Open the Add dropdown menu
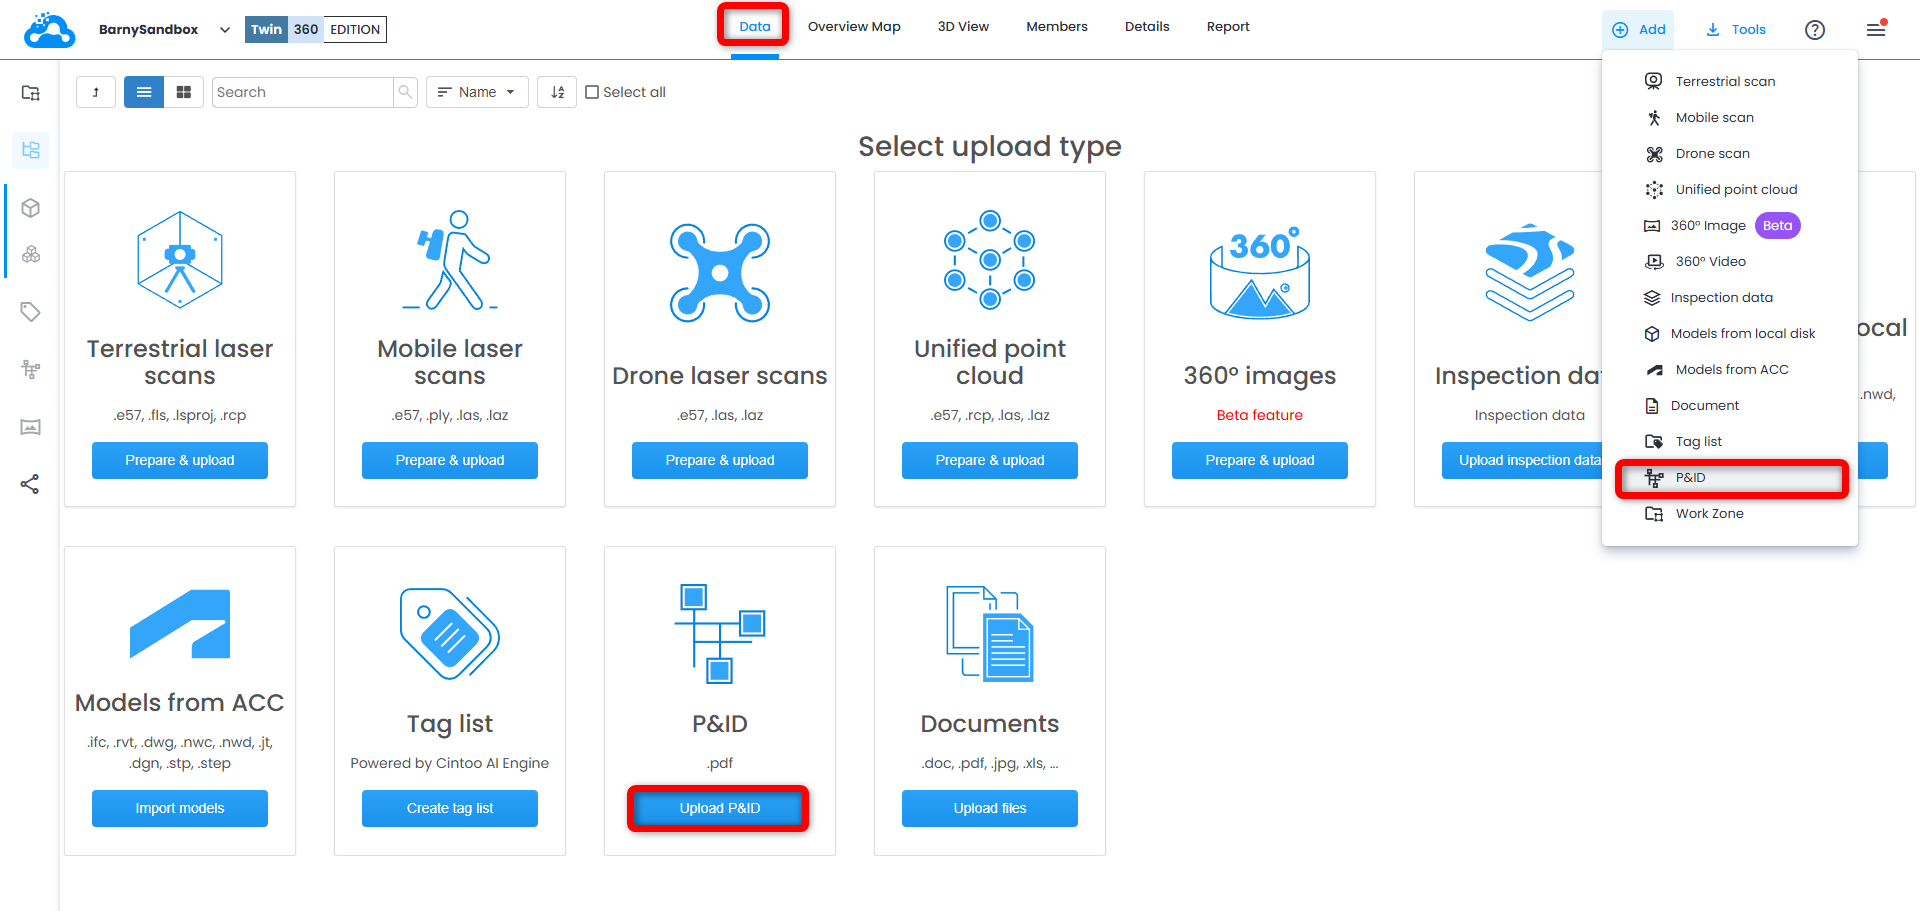The image size is (1920, 911). (x=1638, y=30)
